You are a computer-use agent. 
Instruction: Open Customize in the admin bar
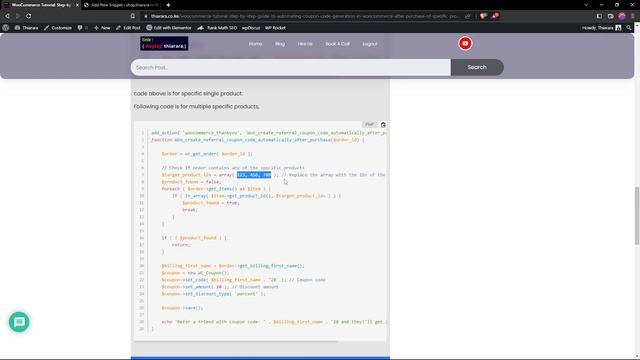(58, 28)
